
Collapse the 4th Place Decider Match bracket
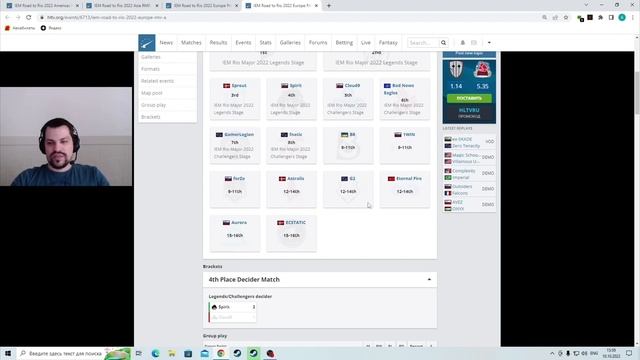coord(429,279)
